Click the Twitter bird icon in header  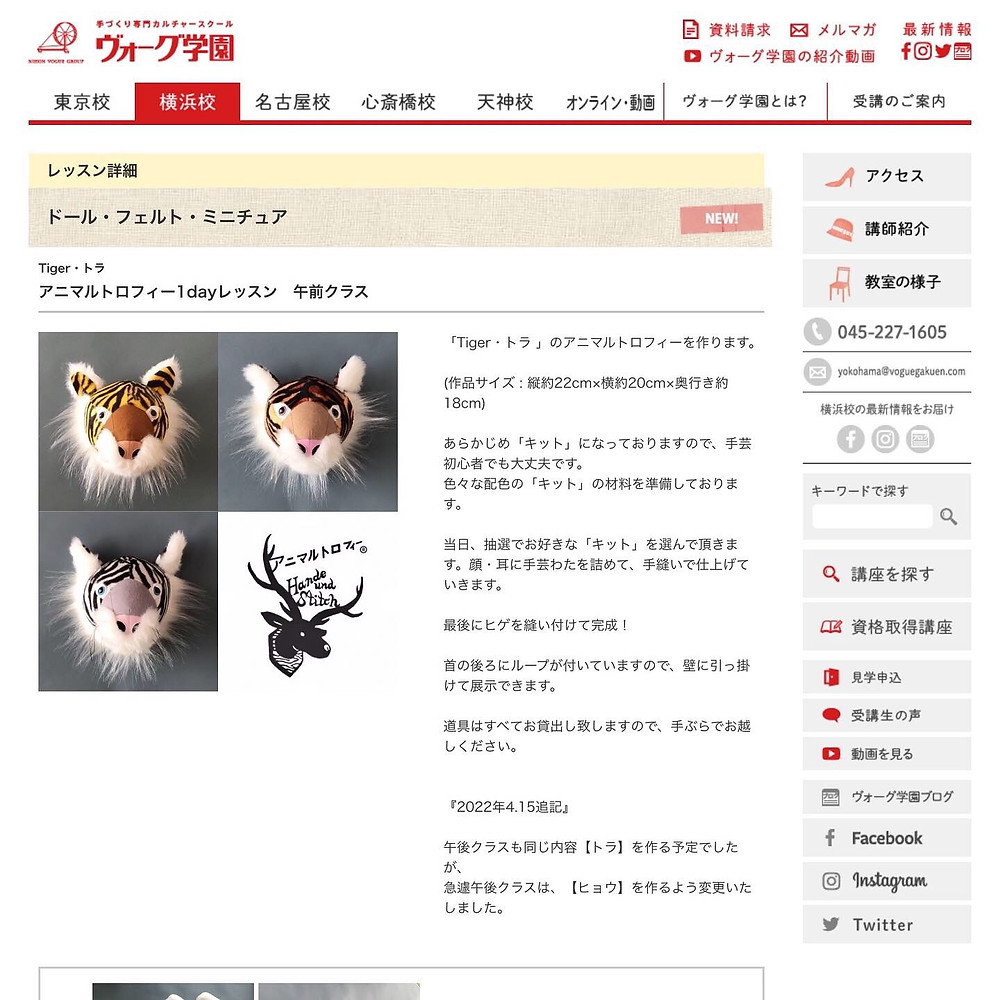943,51
